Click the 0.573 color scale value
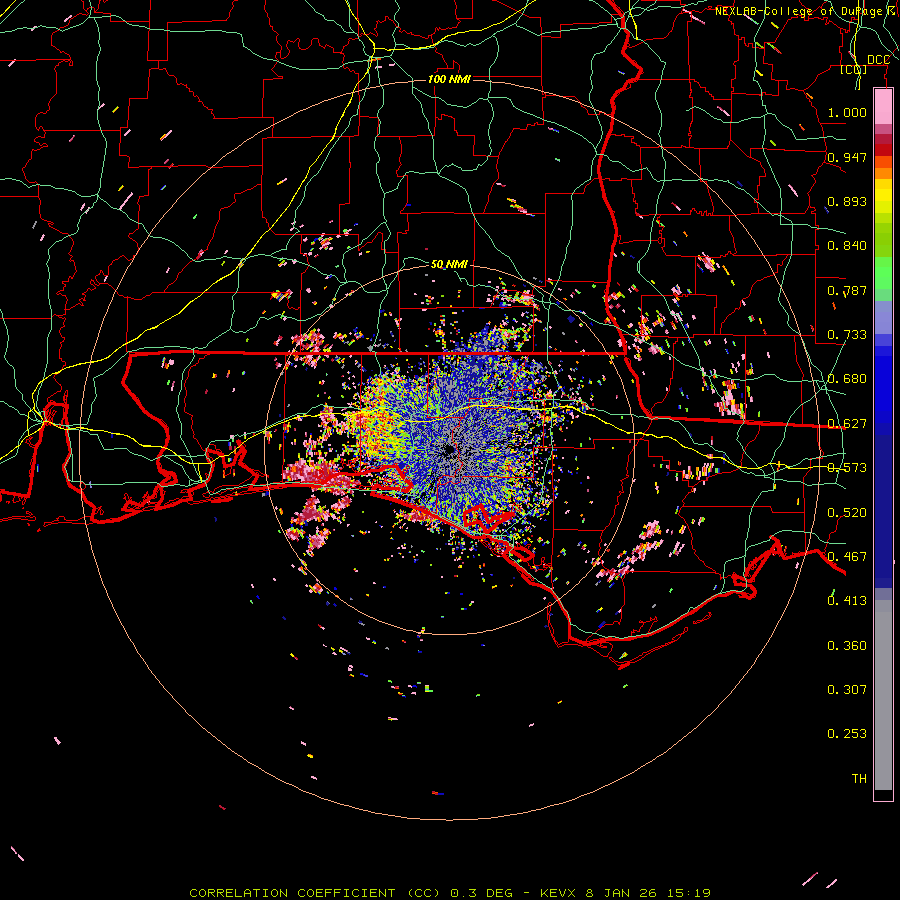The width and height of the screenshot is (900, 900). pyautogui.click(x=847, y=468)
